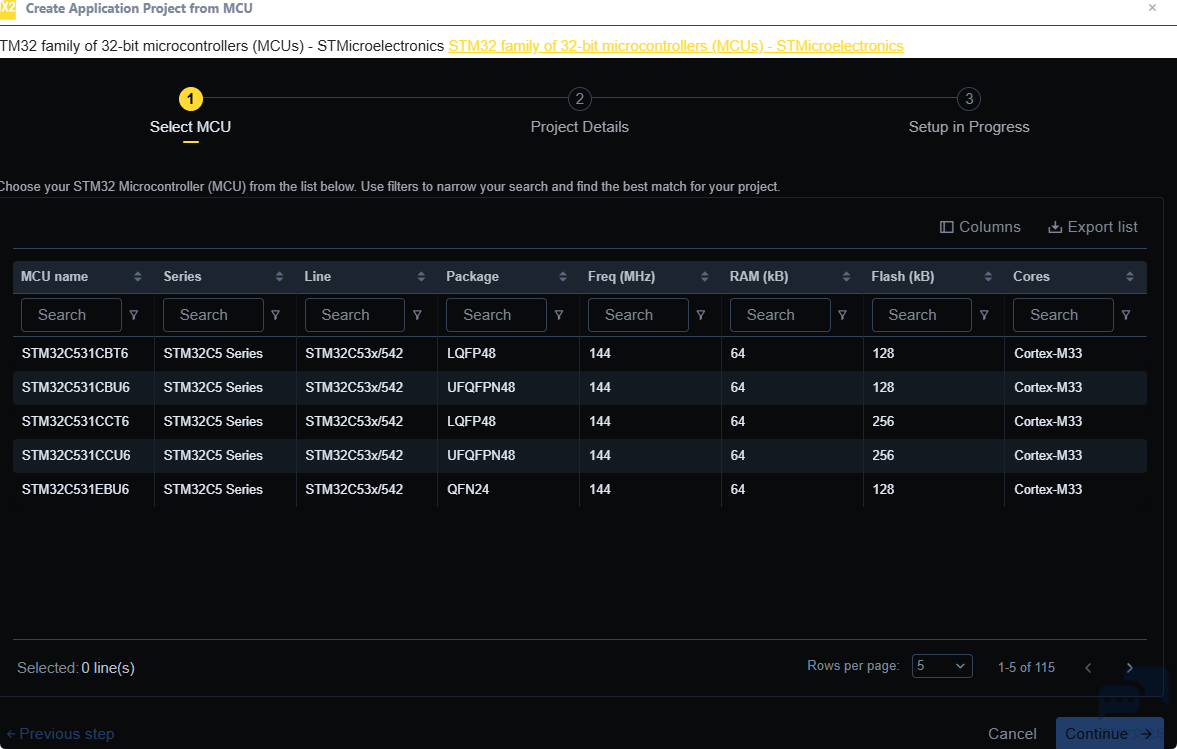Image resolution: width=1177 pixels, height=749 pixels.
Task: Focus the Flash (kB) search field
Action: pos(922,315)
